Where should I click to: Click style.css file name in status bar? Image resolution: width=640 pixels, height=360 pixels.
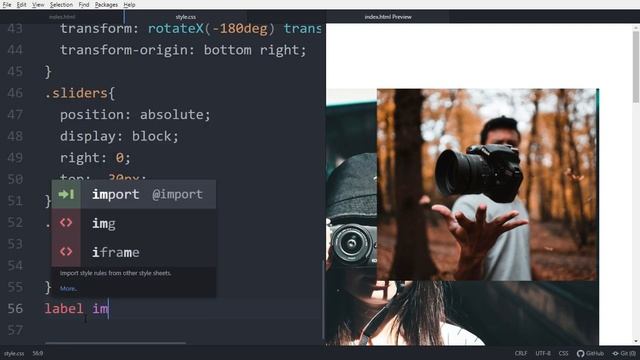tap(14, 353)
